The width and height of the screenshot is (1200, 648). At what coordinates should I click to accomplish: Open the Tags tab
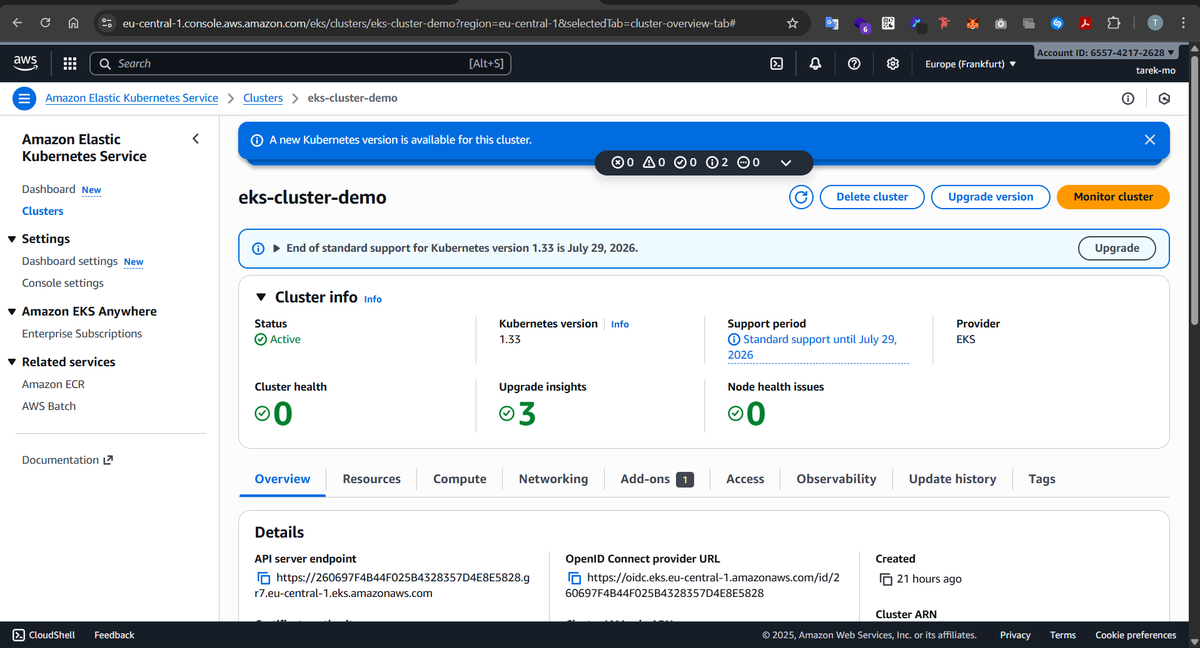pos(1042,479)
